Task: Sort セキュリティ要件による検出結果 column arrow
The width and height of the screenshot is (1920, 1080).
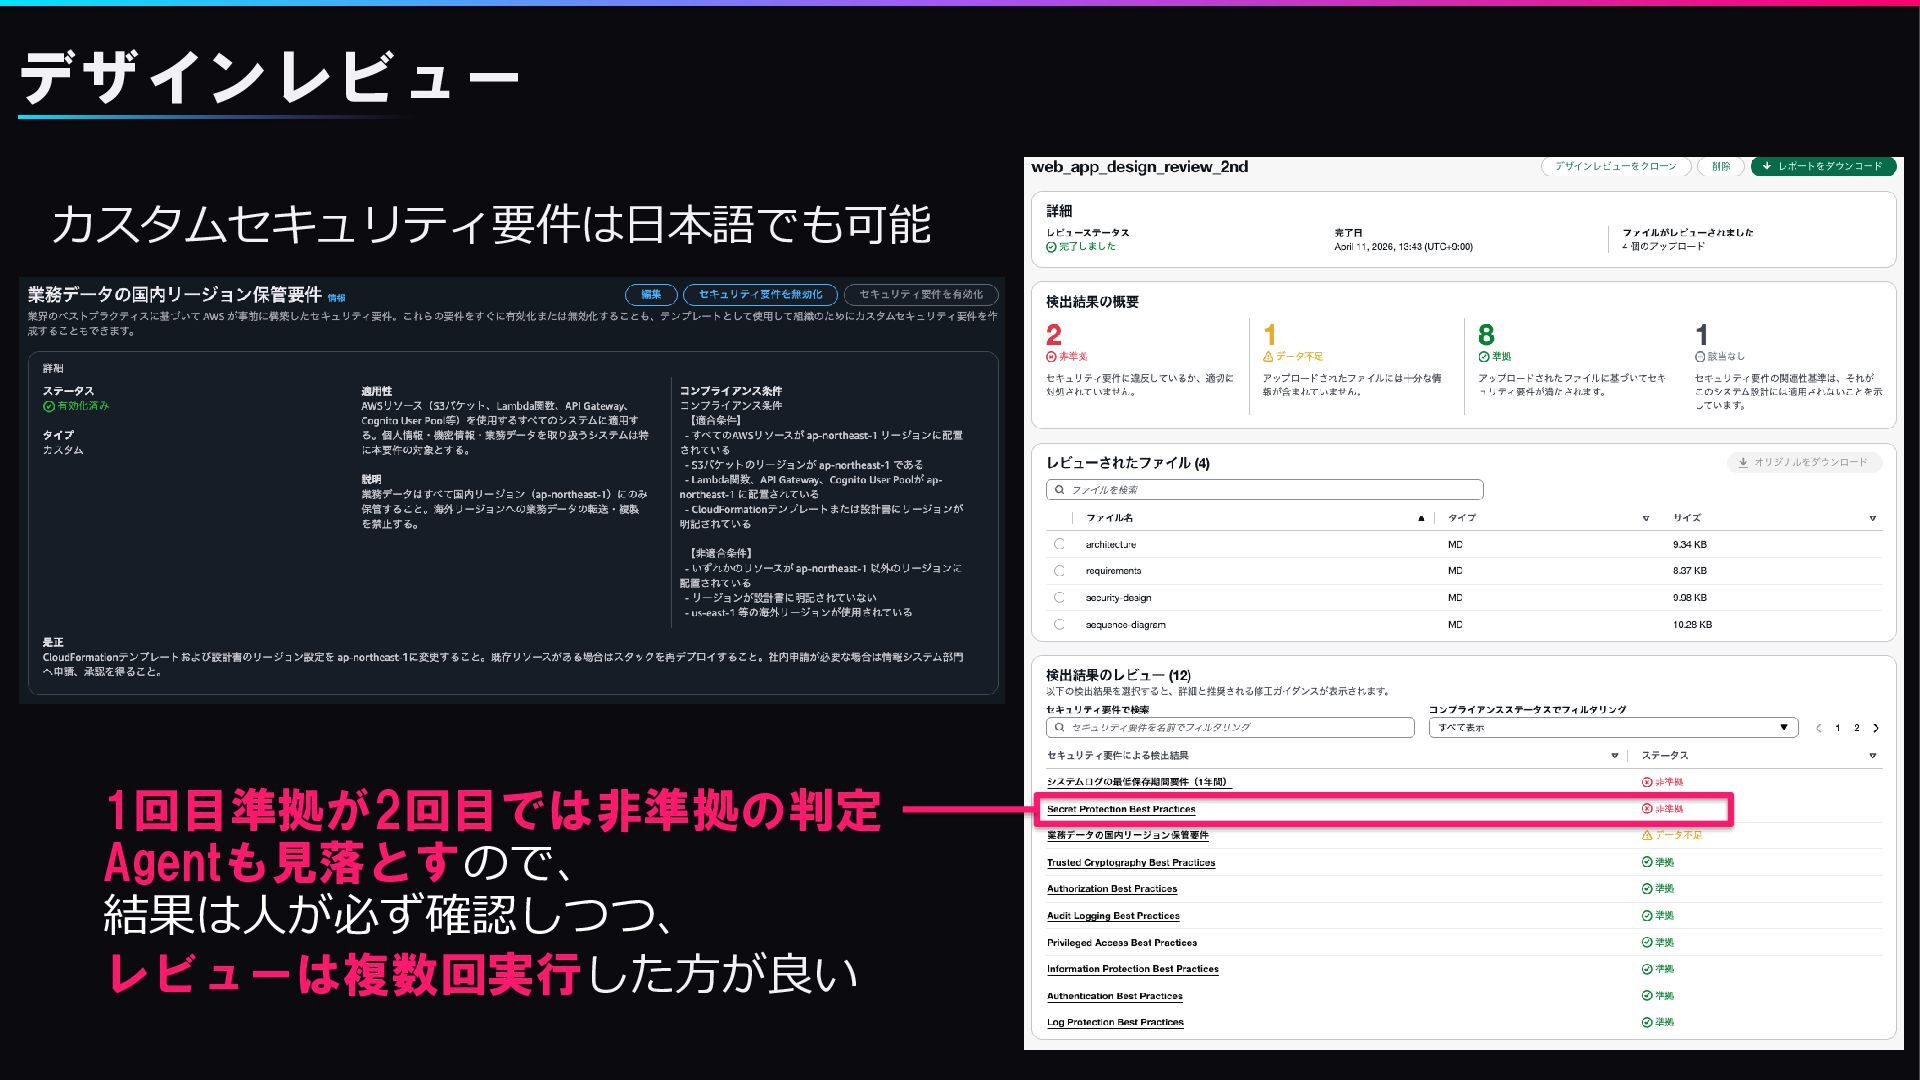Action: click(x=1614, y=755)
